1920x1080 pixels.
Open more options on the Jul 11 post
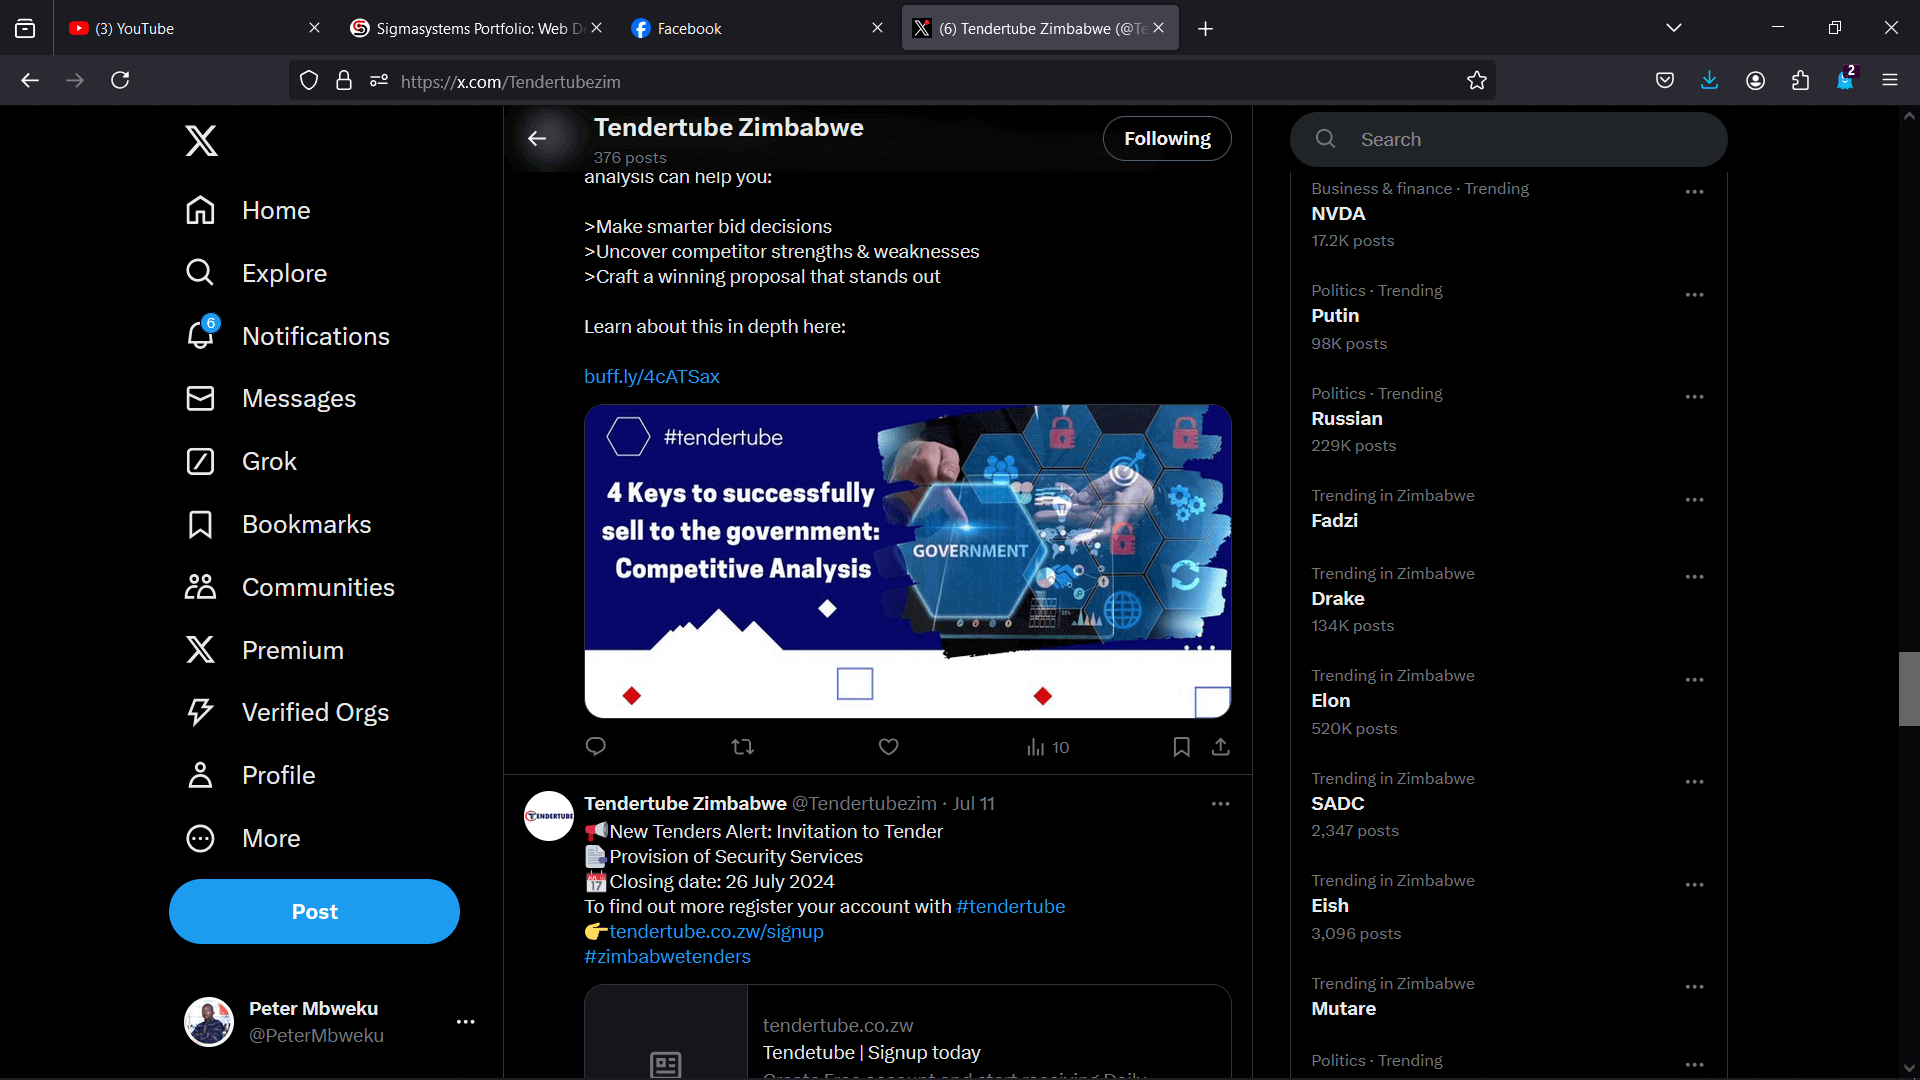pos(1220,804)
